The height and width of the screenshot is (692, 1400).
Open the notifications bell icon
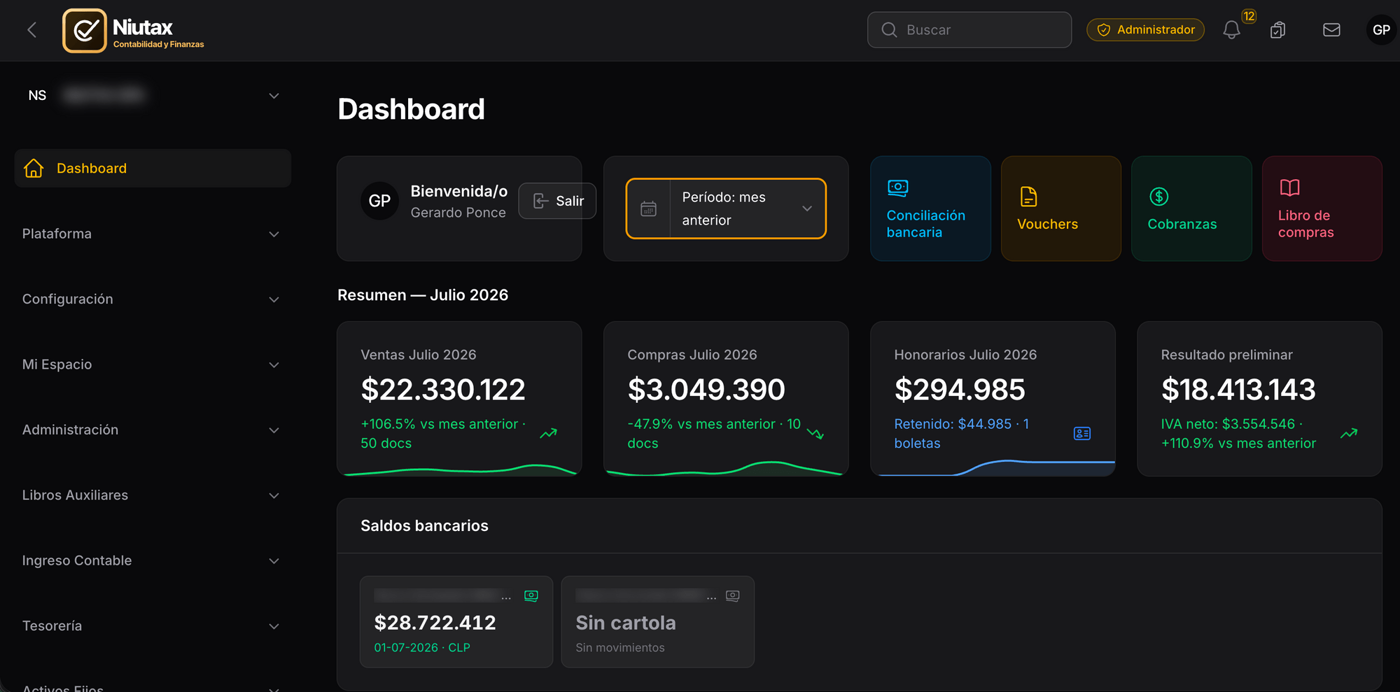pyautogui.click(x=1232, y=30)
